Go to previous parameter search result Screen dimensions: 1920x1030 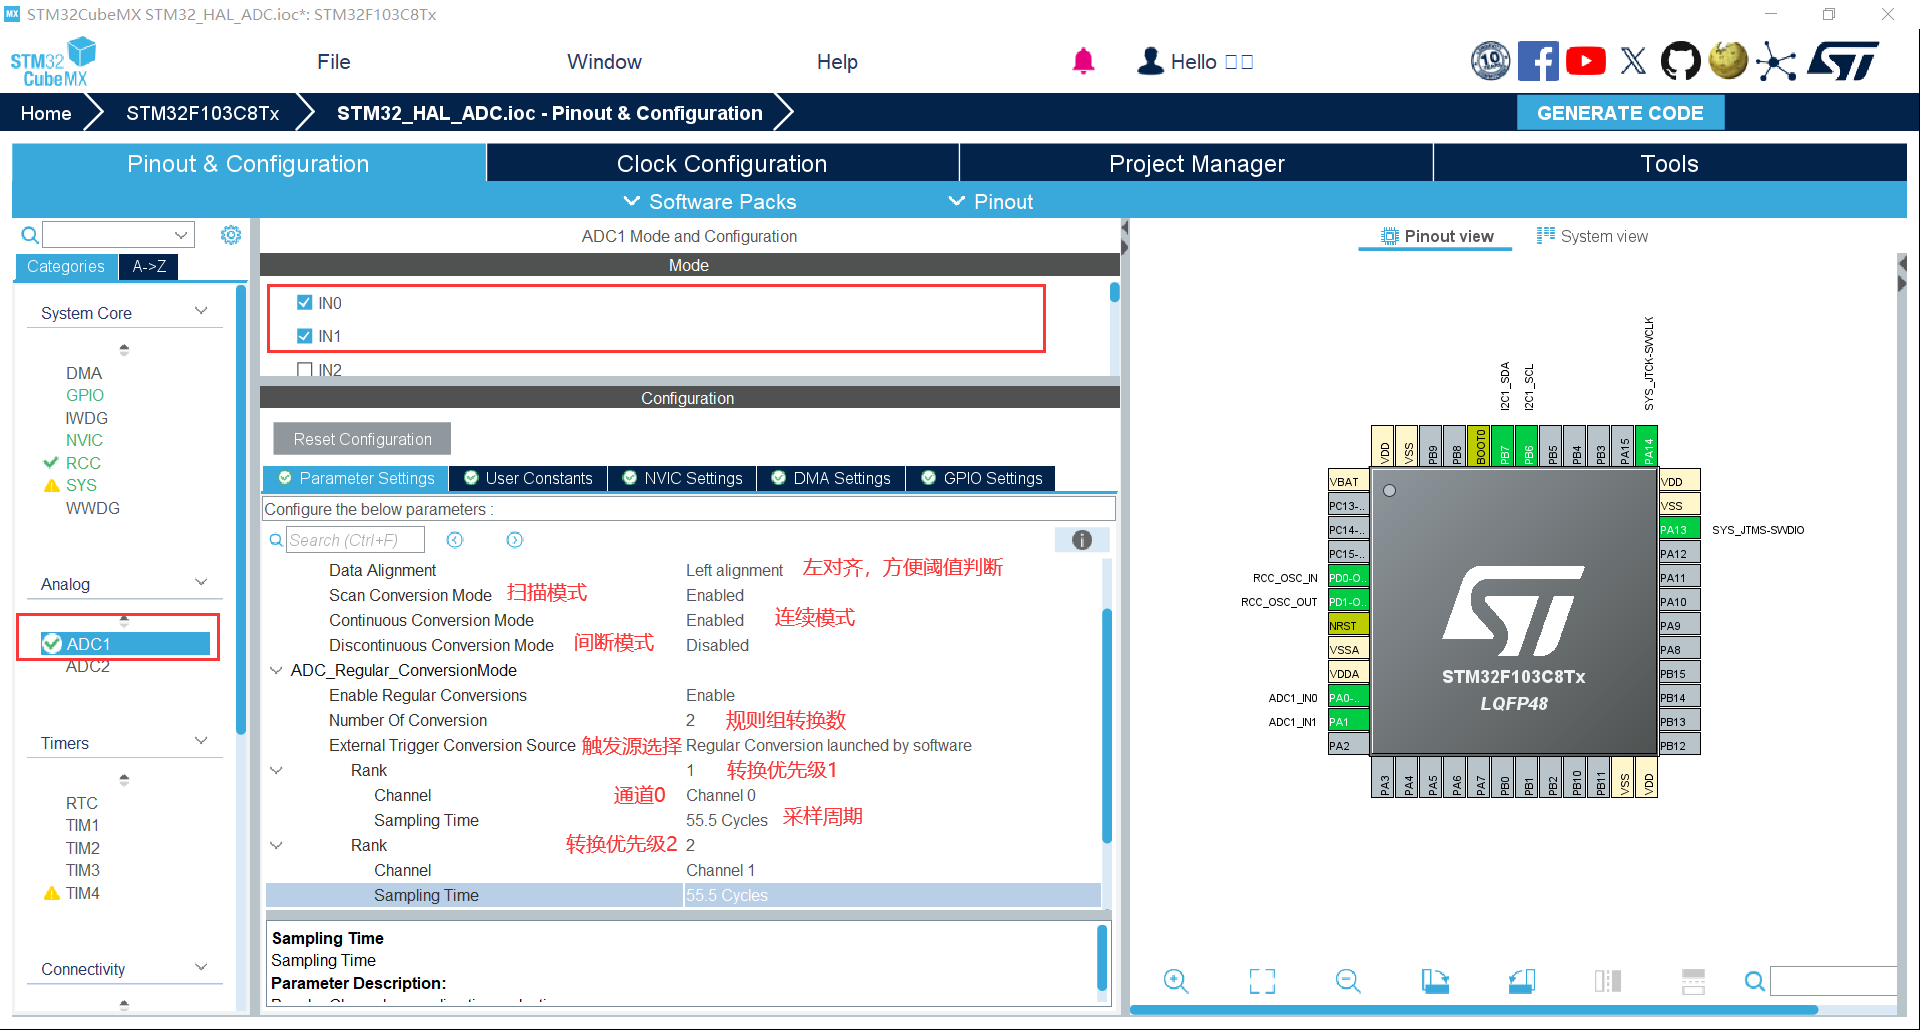[455, 540]
